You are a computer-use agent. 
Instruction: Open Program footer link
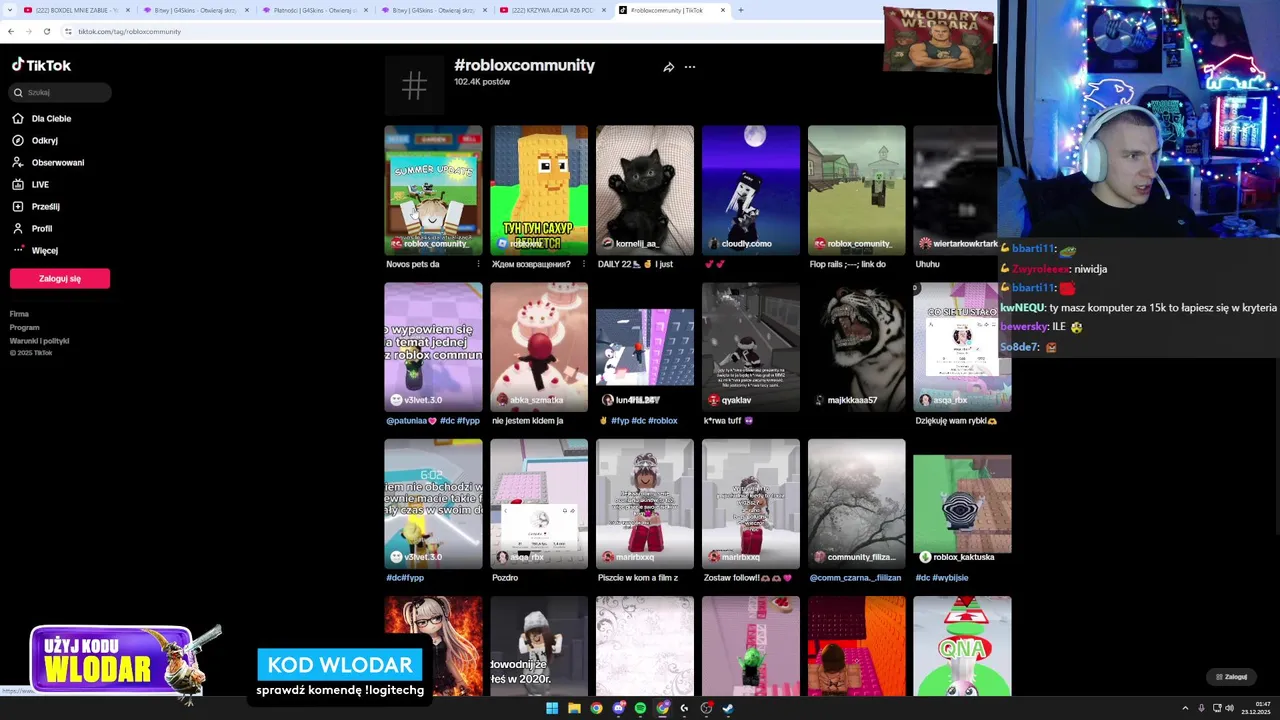[x=25, y=327]
